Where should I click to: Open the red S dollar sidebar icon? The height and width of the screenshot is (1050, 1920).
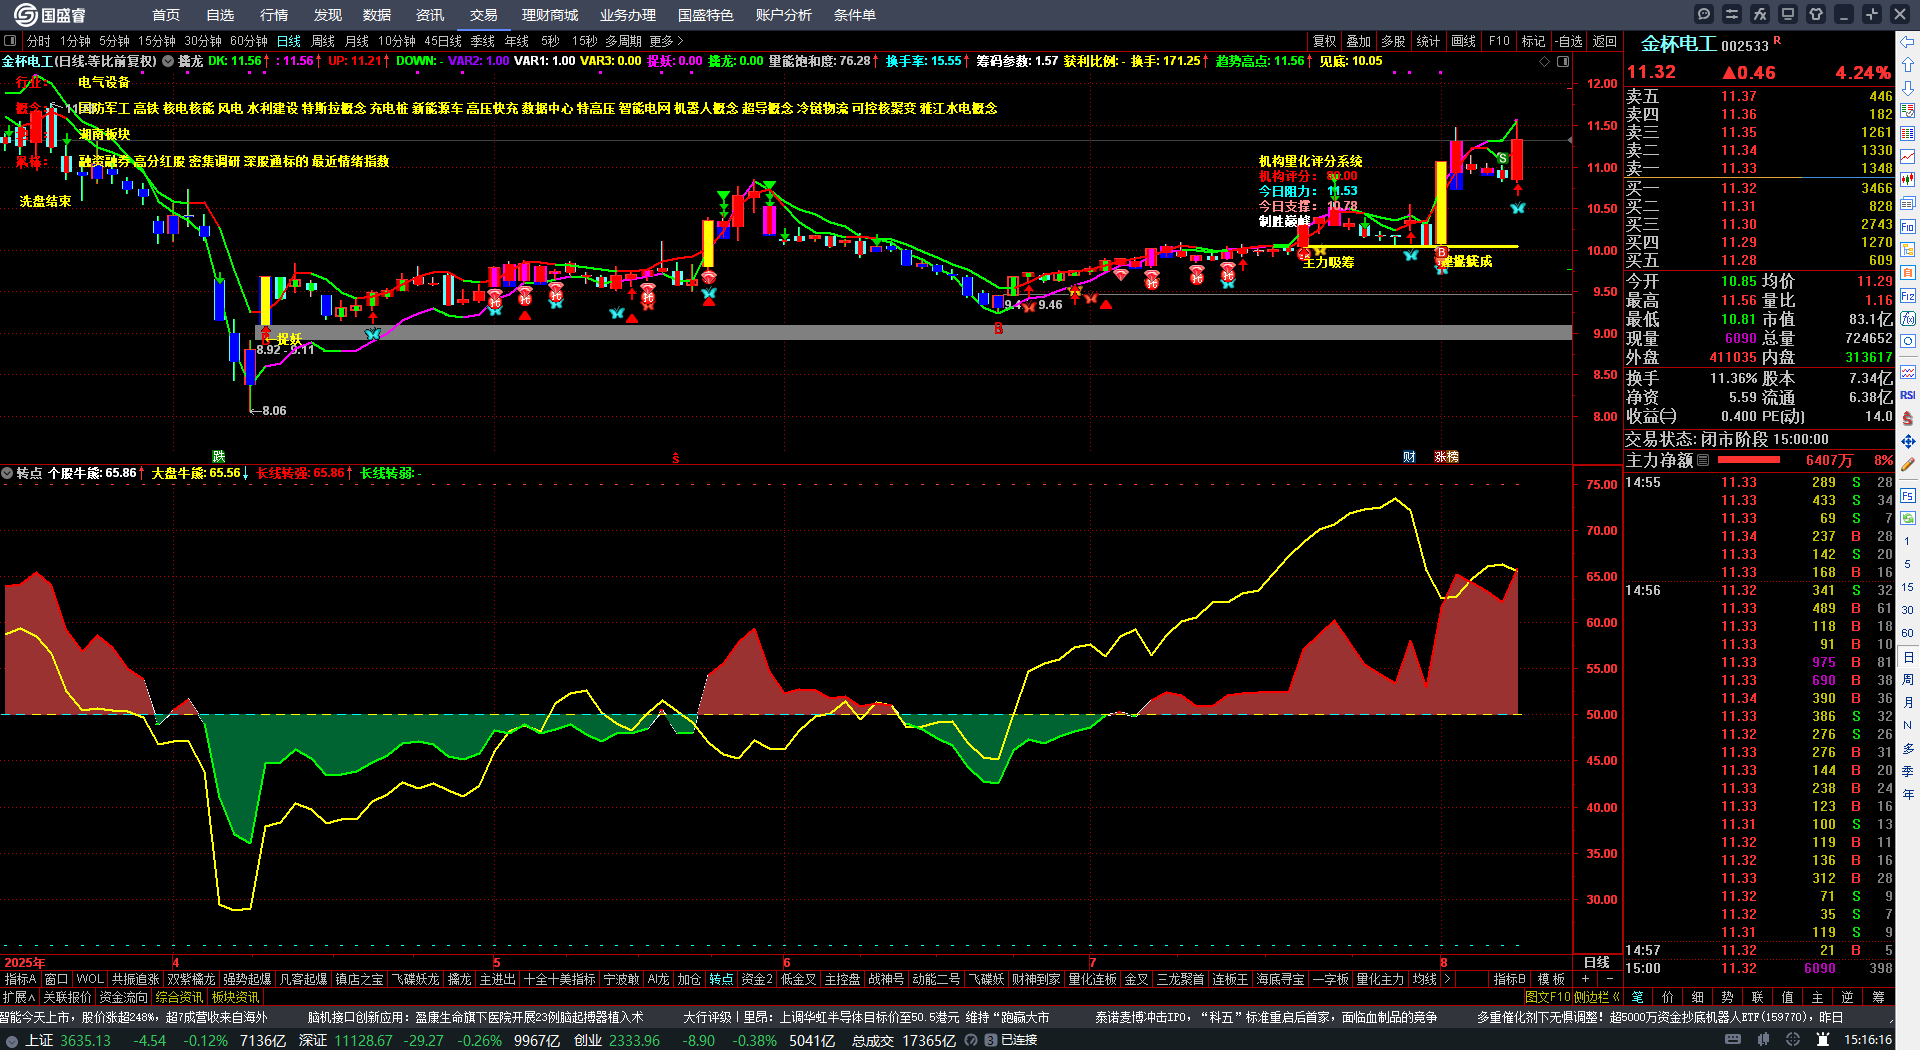click(1908, 418)
